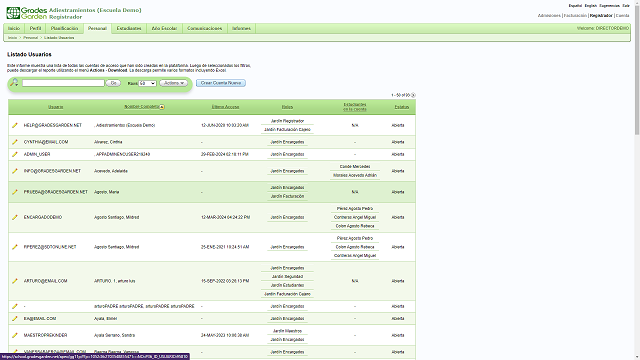640x360 pixels.
Task: Click the pencil icon beside ENCARGADODEMO
Action: pos(15,217)
